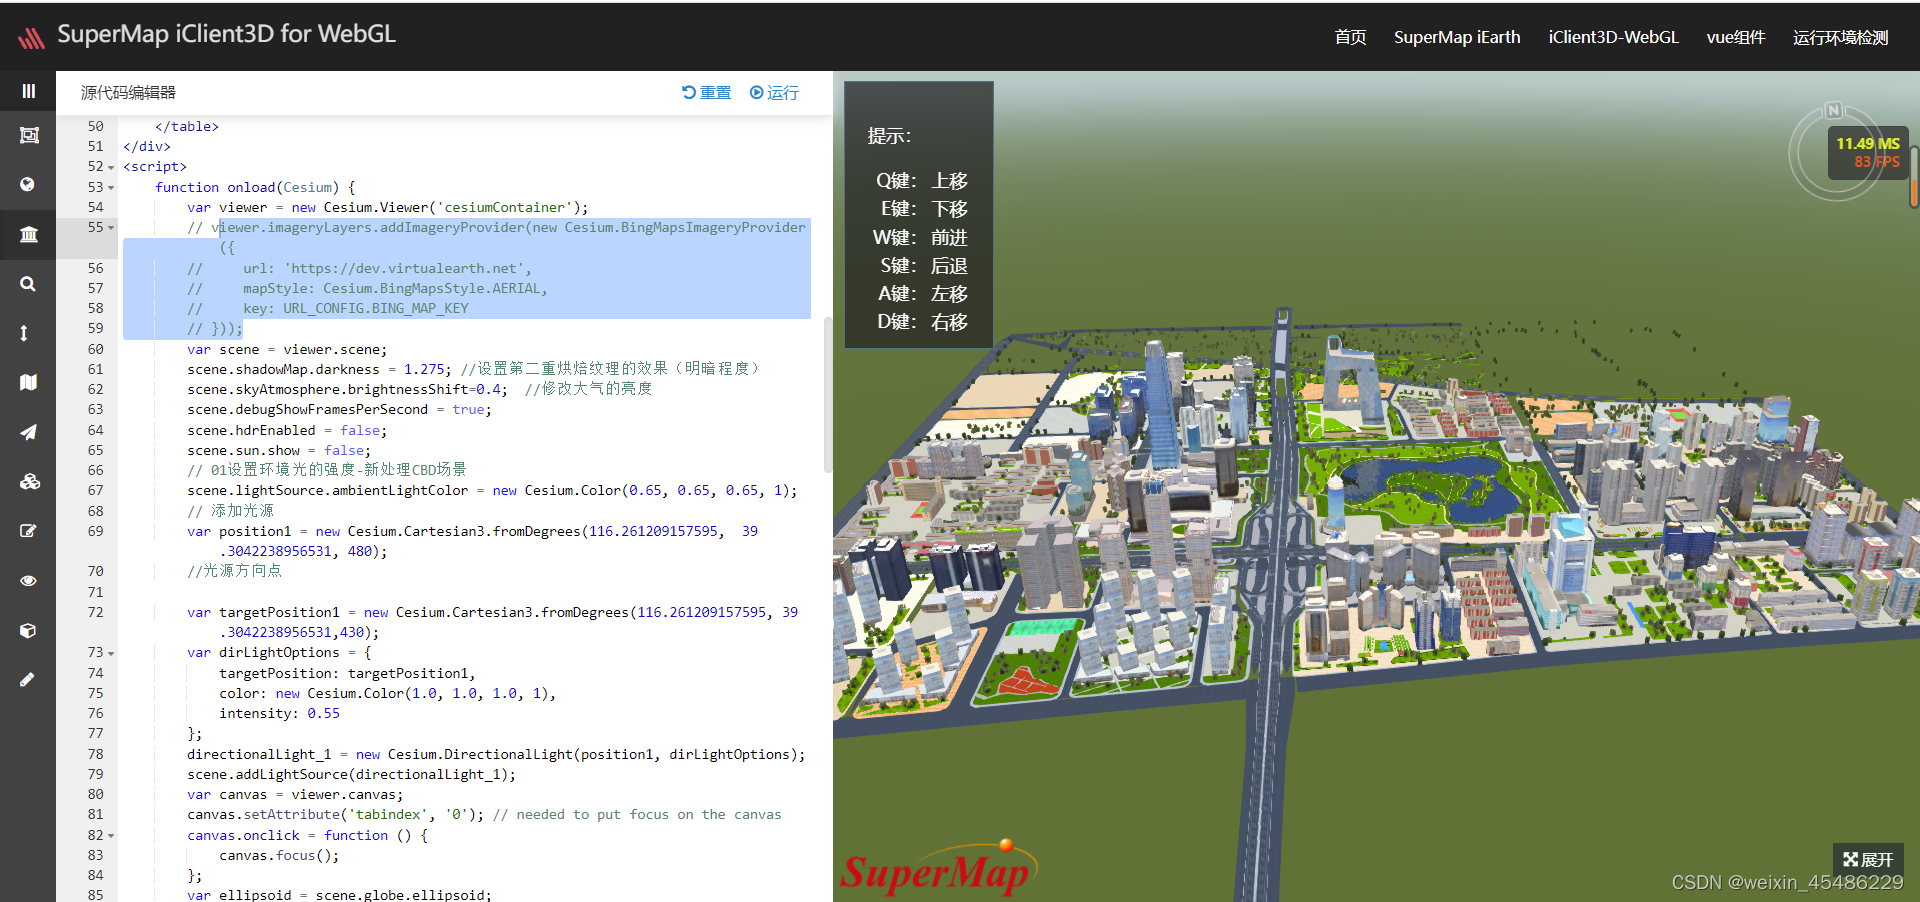Screen dimensions: 1920x902
Task: Select the highlighted building examples category
Action: pyautogui.click(x=28, y=235)
